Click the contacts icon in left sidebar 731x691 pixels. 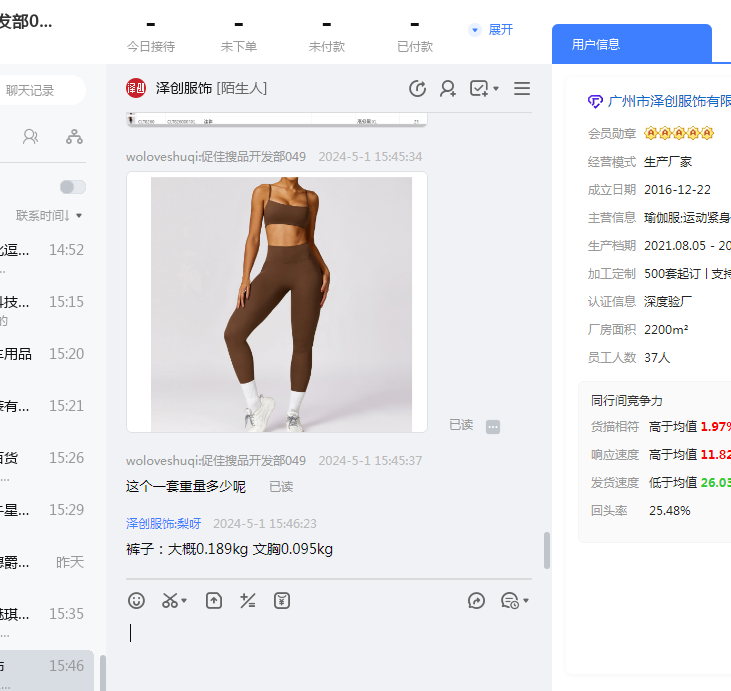[31, 137]
